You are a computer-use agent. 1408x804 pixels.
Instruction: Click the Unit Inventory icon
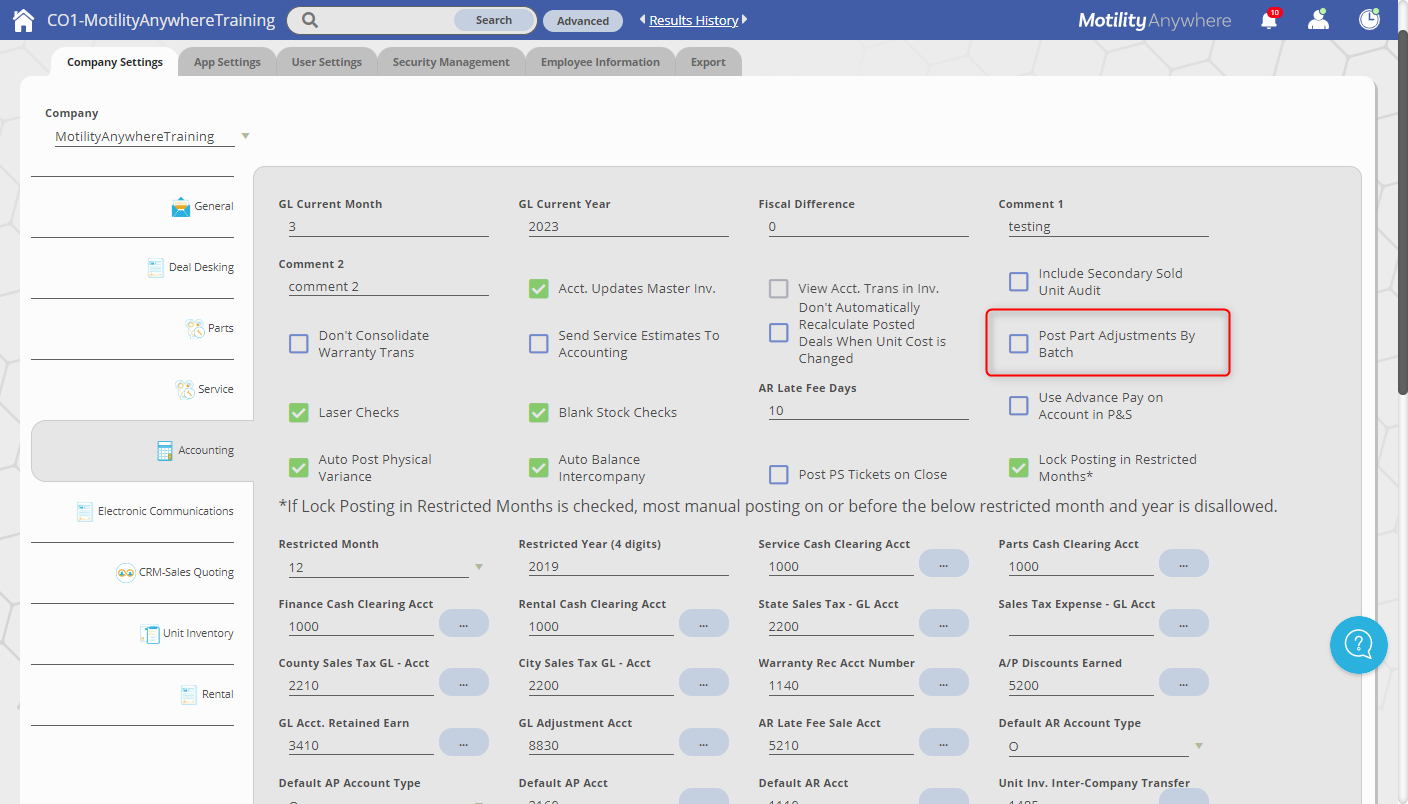pyautogui.click(x=150, y=634)
